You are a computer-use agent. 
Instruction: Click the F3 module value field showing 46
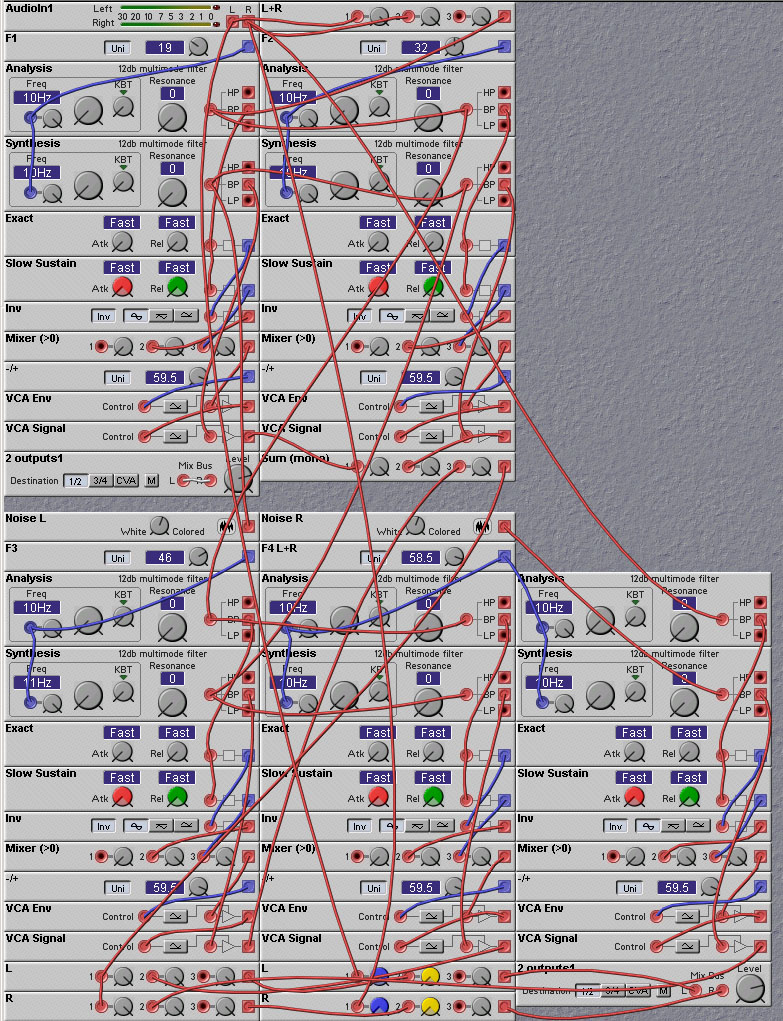(x=164, y=557)
